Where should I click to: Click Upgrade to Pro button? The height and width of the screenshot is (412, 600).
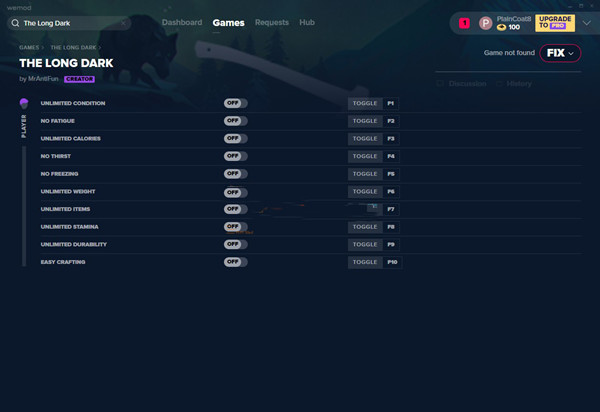click(555, 23)
